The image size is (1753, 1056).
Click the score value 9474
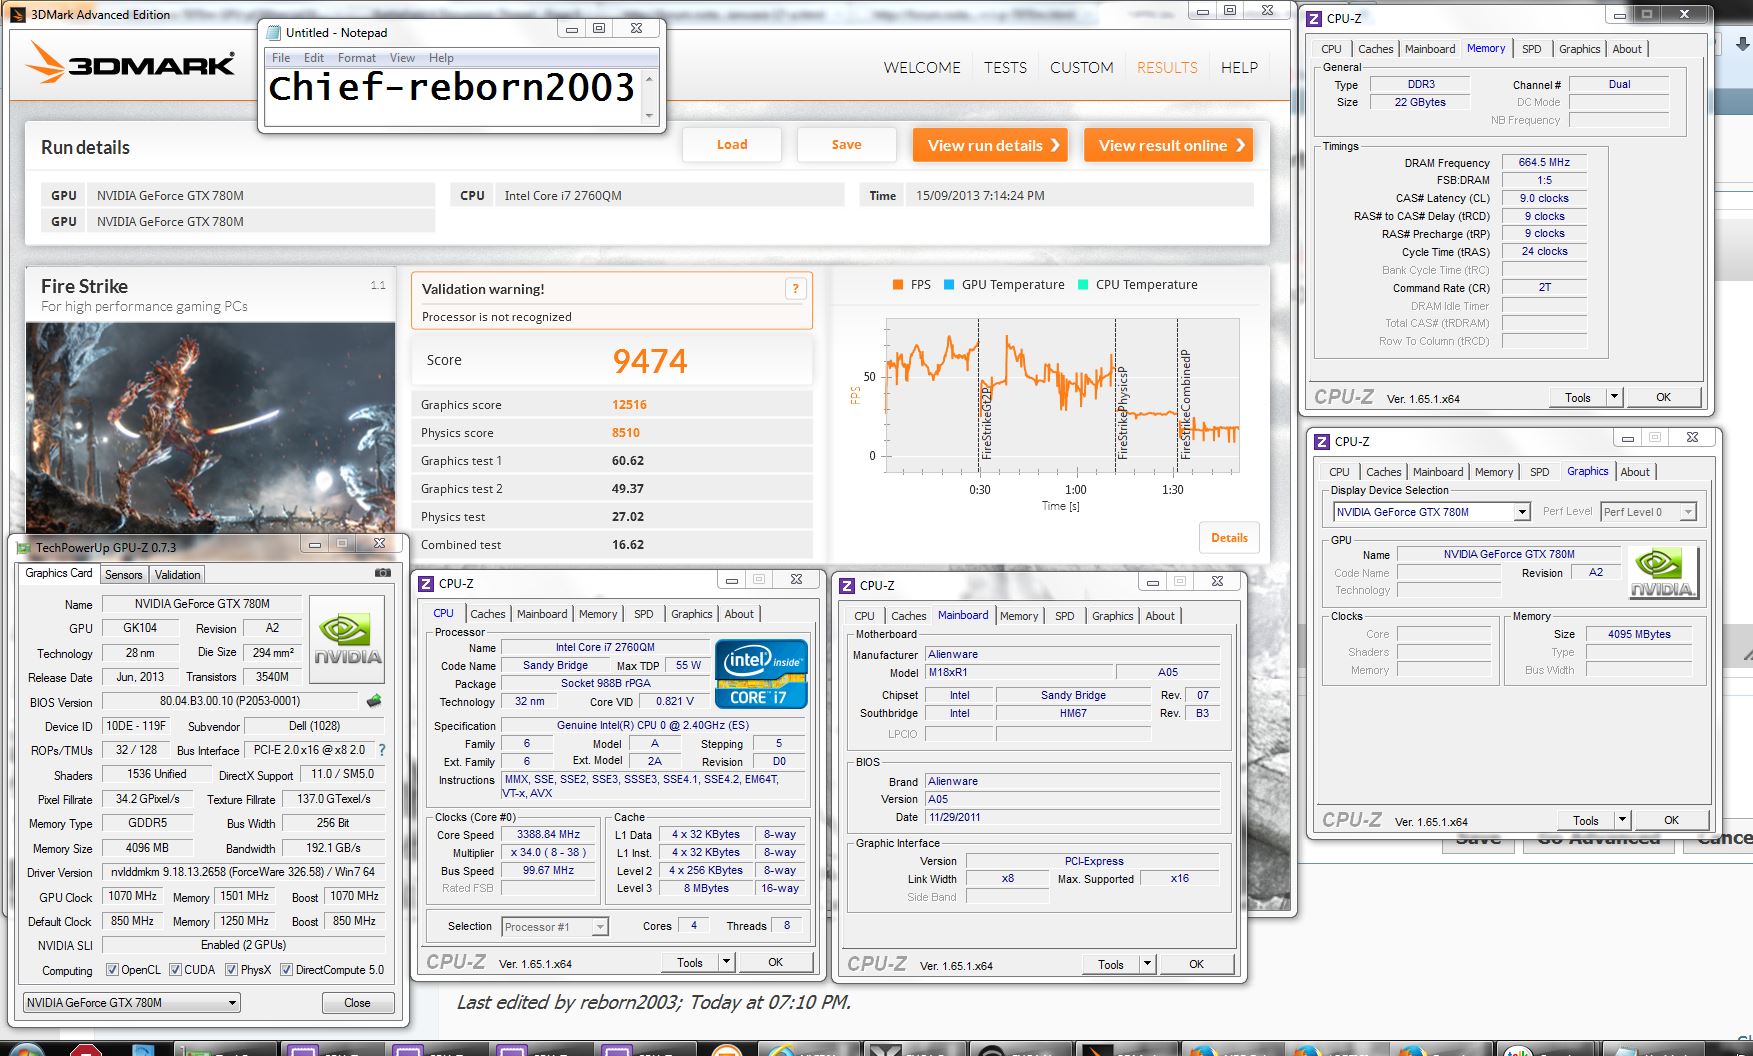pos(650,361)
